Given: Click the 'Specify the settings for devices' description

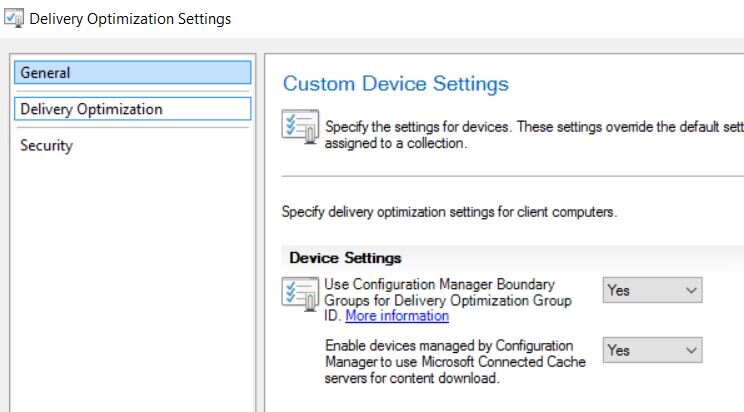Looking at the screenshot, I should tap(534, 135).
